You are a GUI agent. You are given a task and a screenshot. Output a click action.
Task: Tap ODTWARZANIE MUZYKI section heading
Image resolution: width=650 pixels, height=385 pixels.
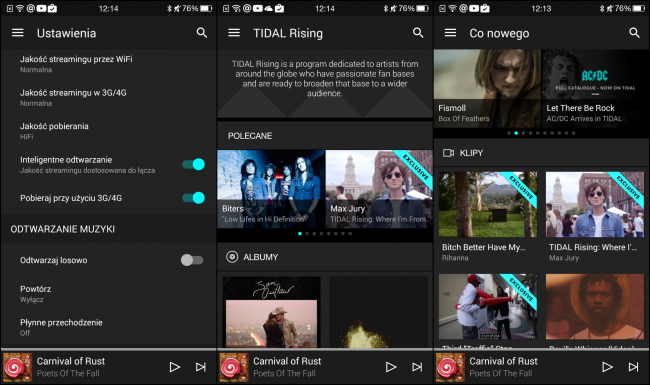(63, 229)
